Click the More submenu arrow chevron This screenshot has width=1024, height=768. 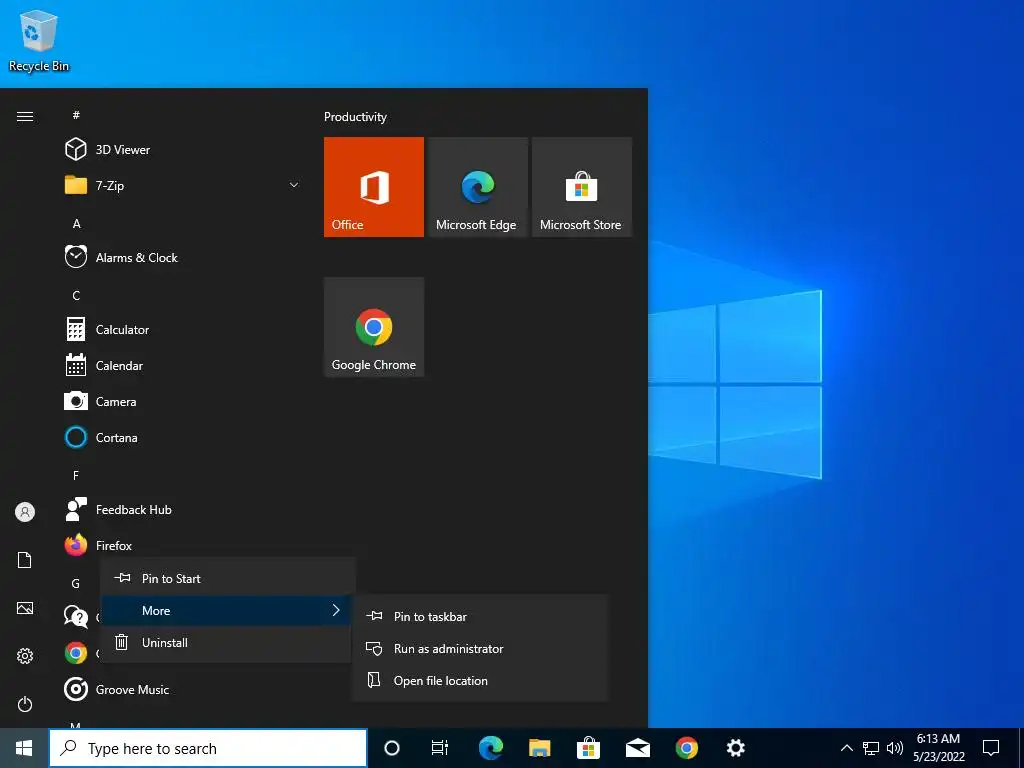pos(336,610)
